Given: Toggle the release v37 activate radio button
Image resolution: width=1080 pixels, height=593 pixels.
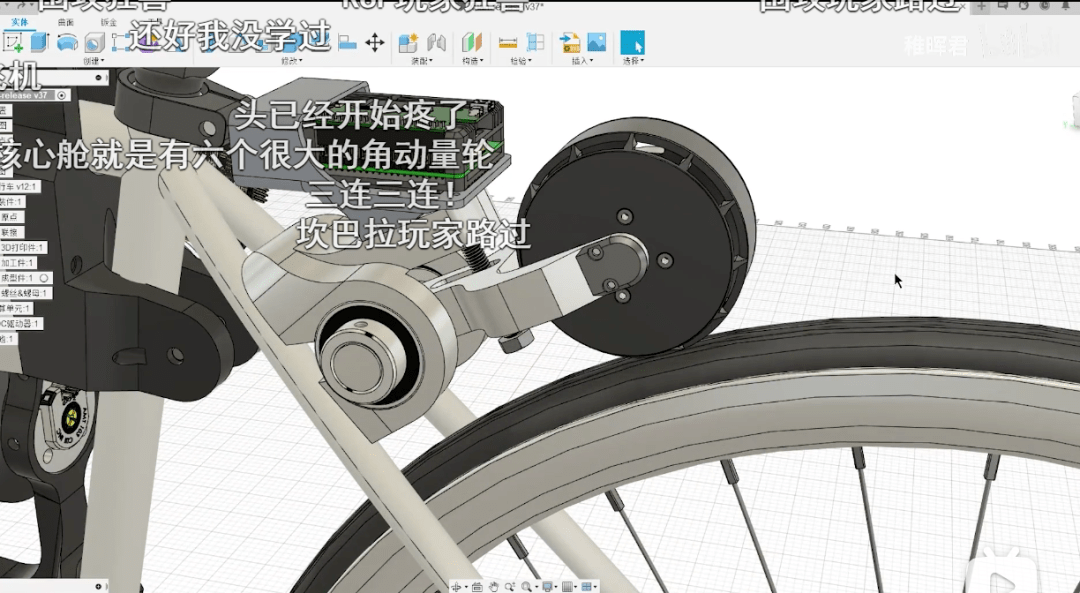Looking at the screenshot, I should tap(62, 95).
